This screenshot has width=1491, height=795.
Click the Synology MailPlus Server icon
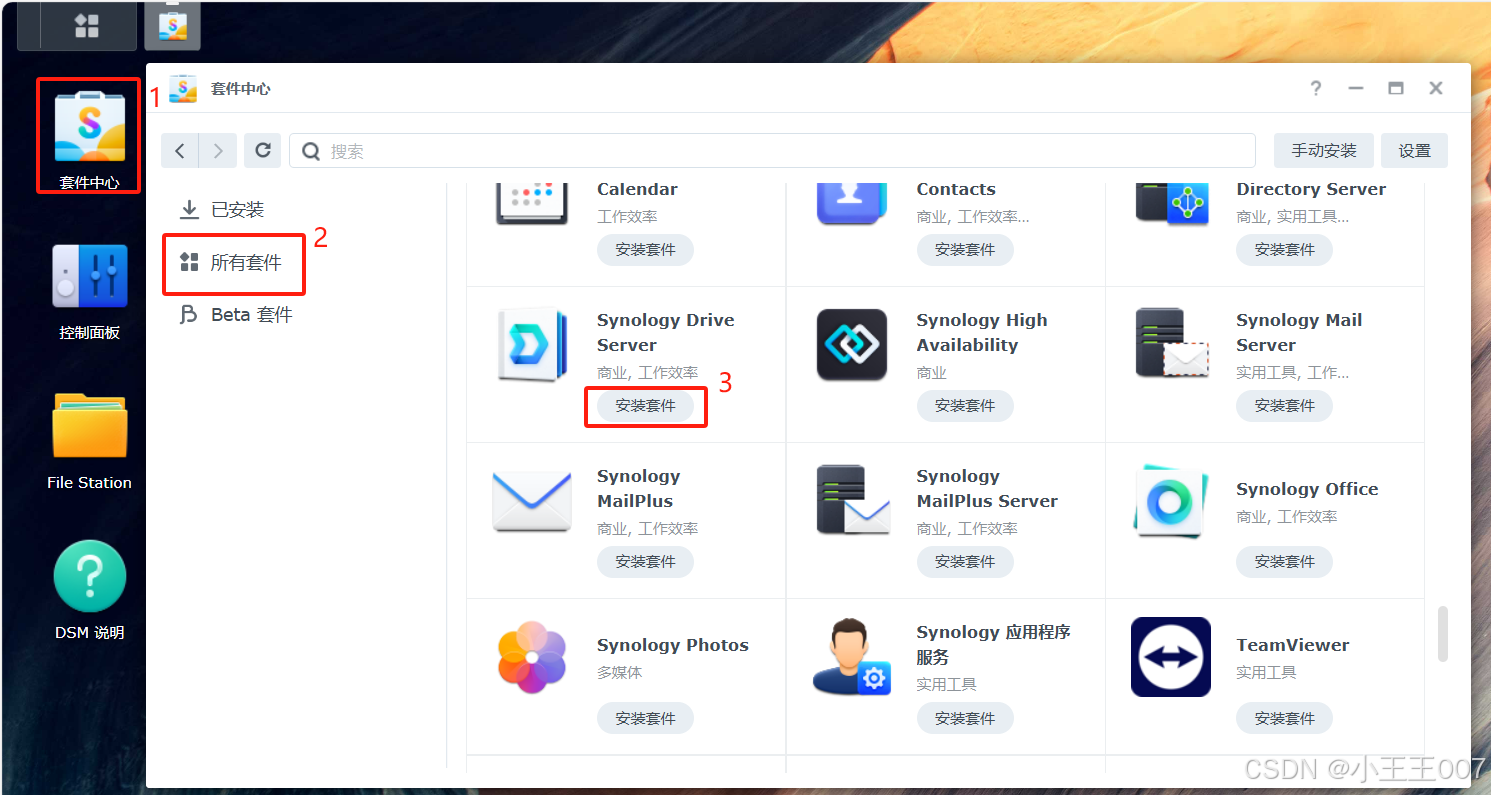(x=852, y=500)
